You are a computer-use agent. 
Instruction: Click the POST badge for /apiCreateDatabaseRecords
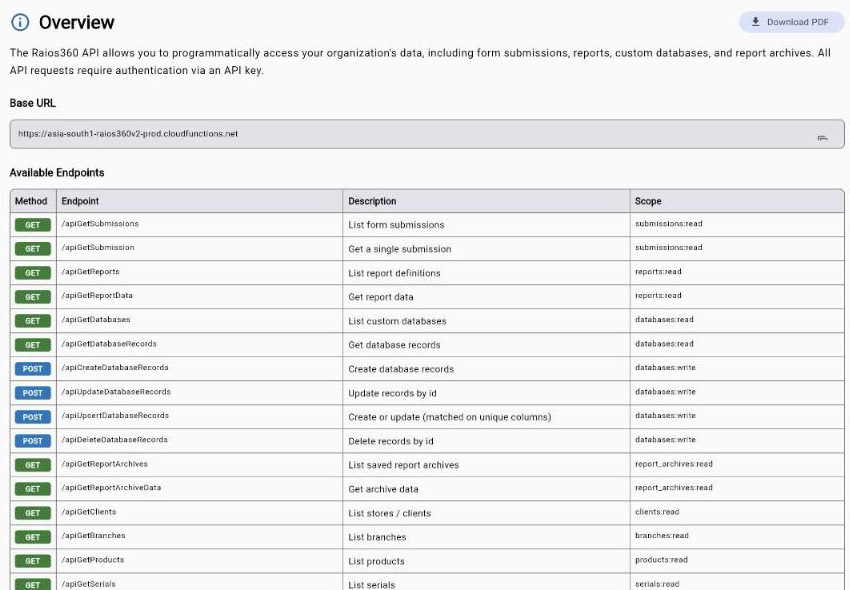[33, 369]
